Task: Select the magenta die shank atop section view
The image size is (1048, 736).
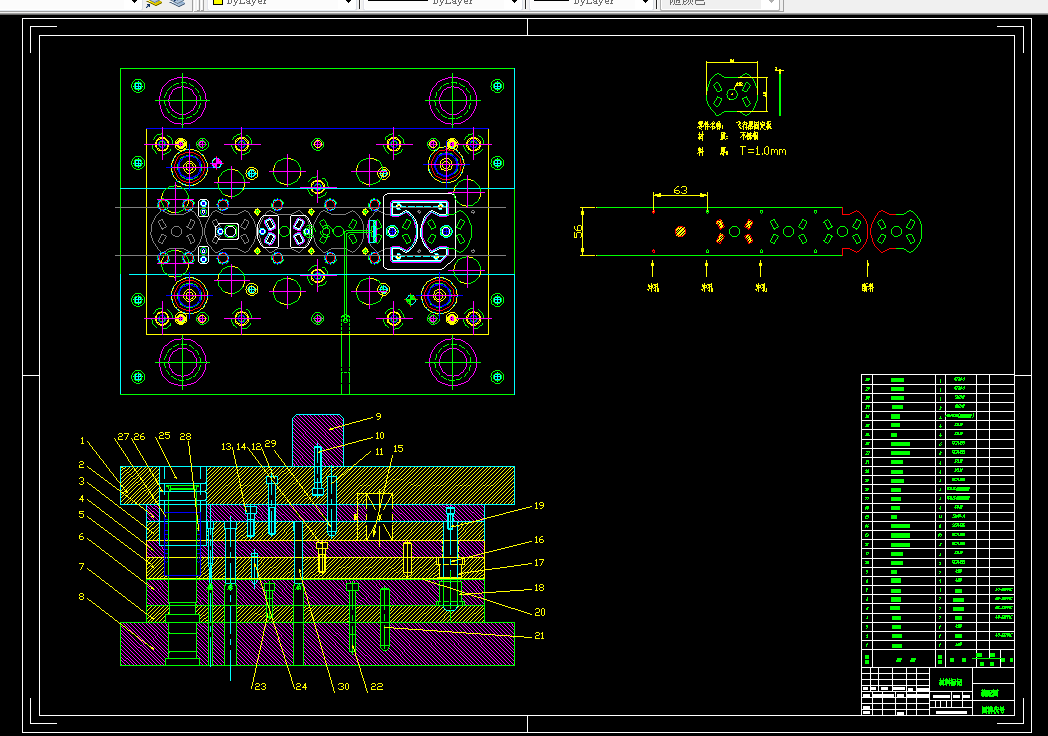Action: 317,441
